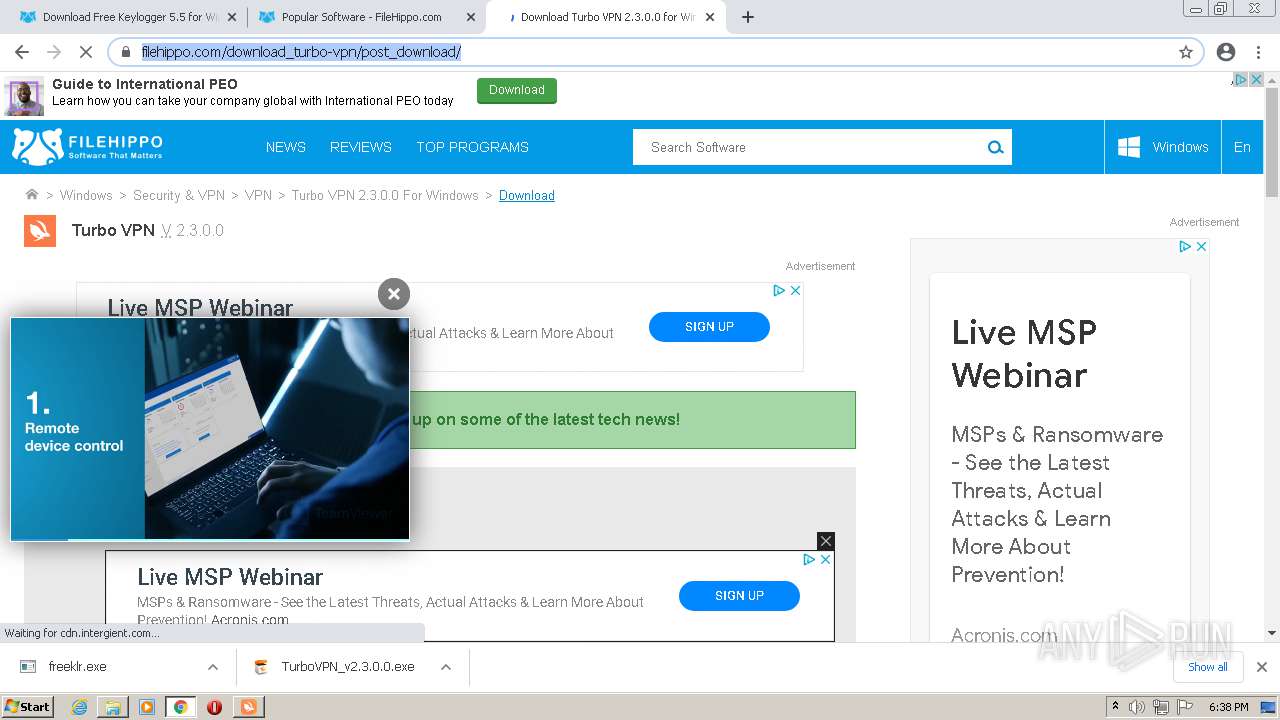Open the TOP PROGRAMS menu item
Image resolution: width=1280 pixels, height=720 pixels.
click(x=472, y=147)
